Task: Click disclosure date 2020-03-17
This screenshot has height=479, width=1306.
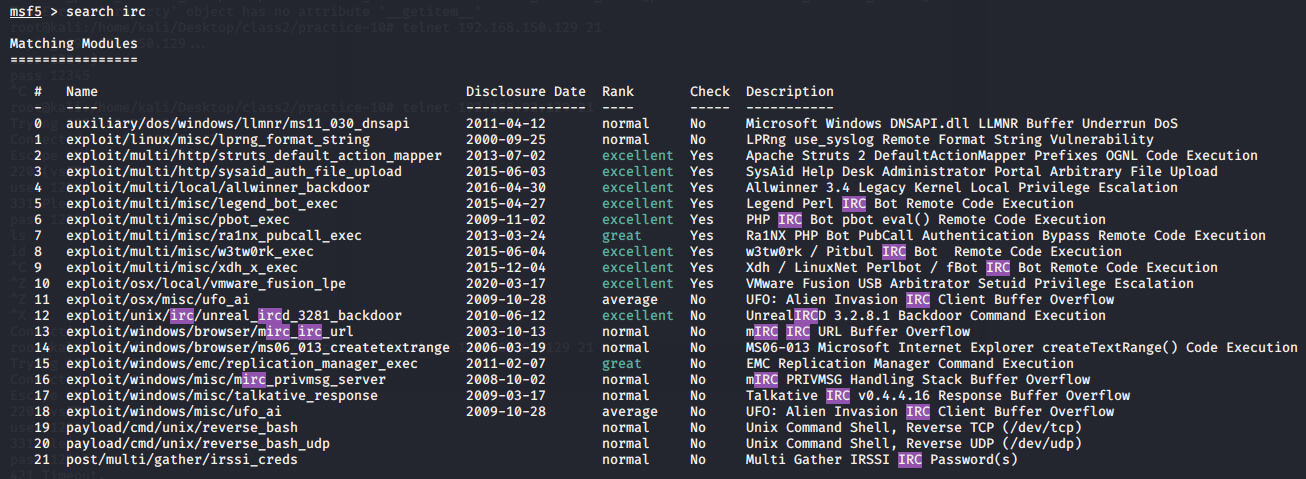Action: click(x=506, y=284)
